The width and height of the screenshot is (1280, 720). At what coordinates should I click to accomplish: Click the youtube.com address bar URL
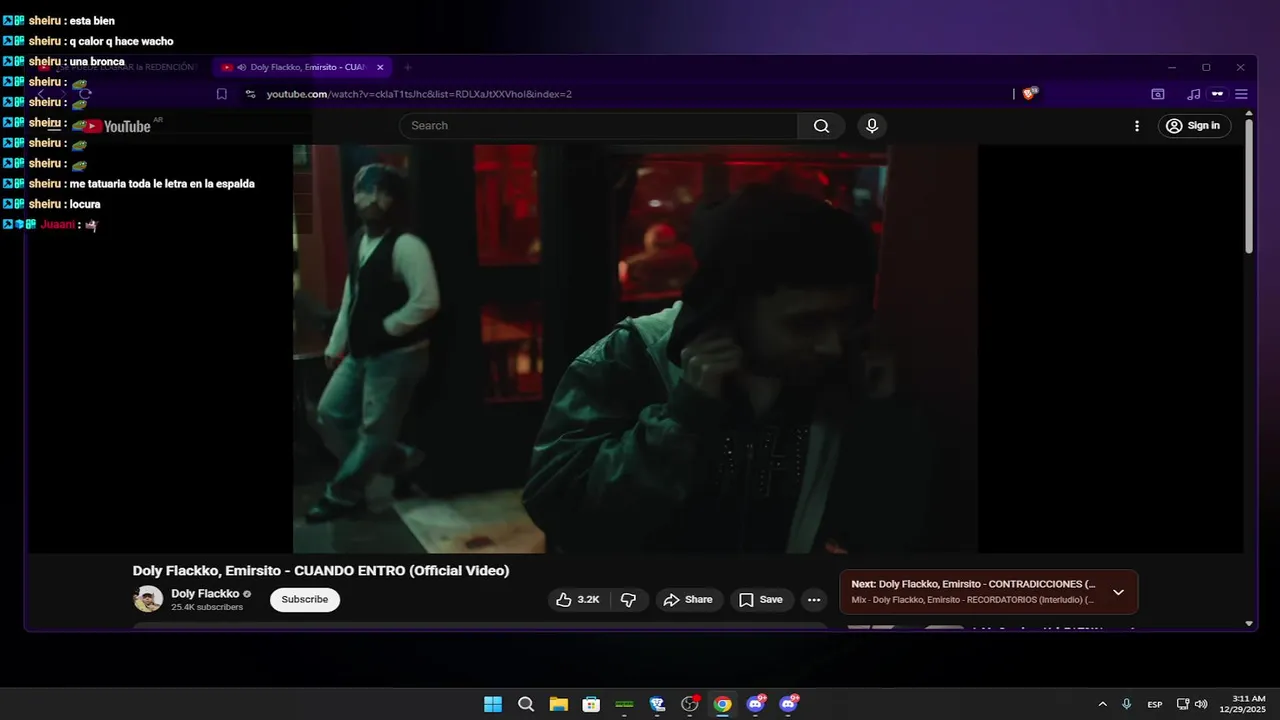(419, 94)
